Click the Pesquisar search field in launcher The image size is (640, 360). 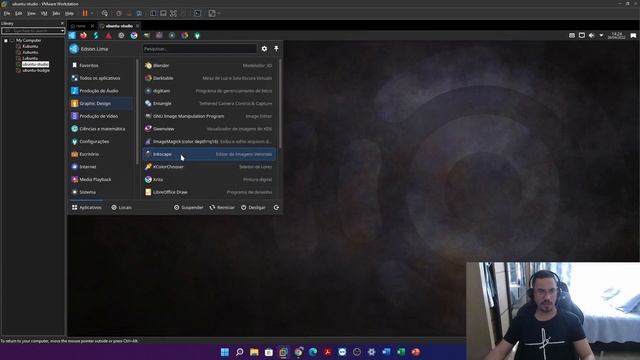[200, 49]
